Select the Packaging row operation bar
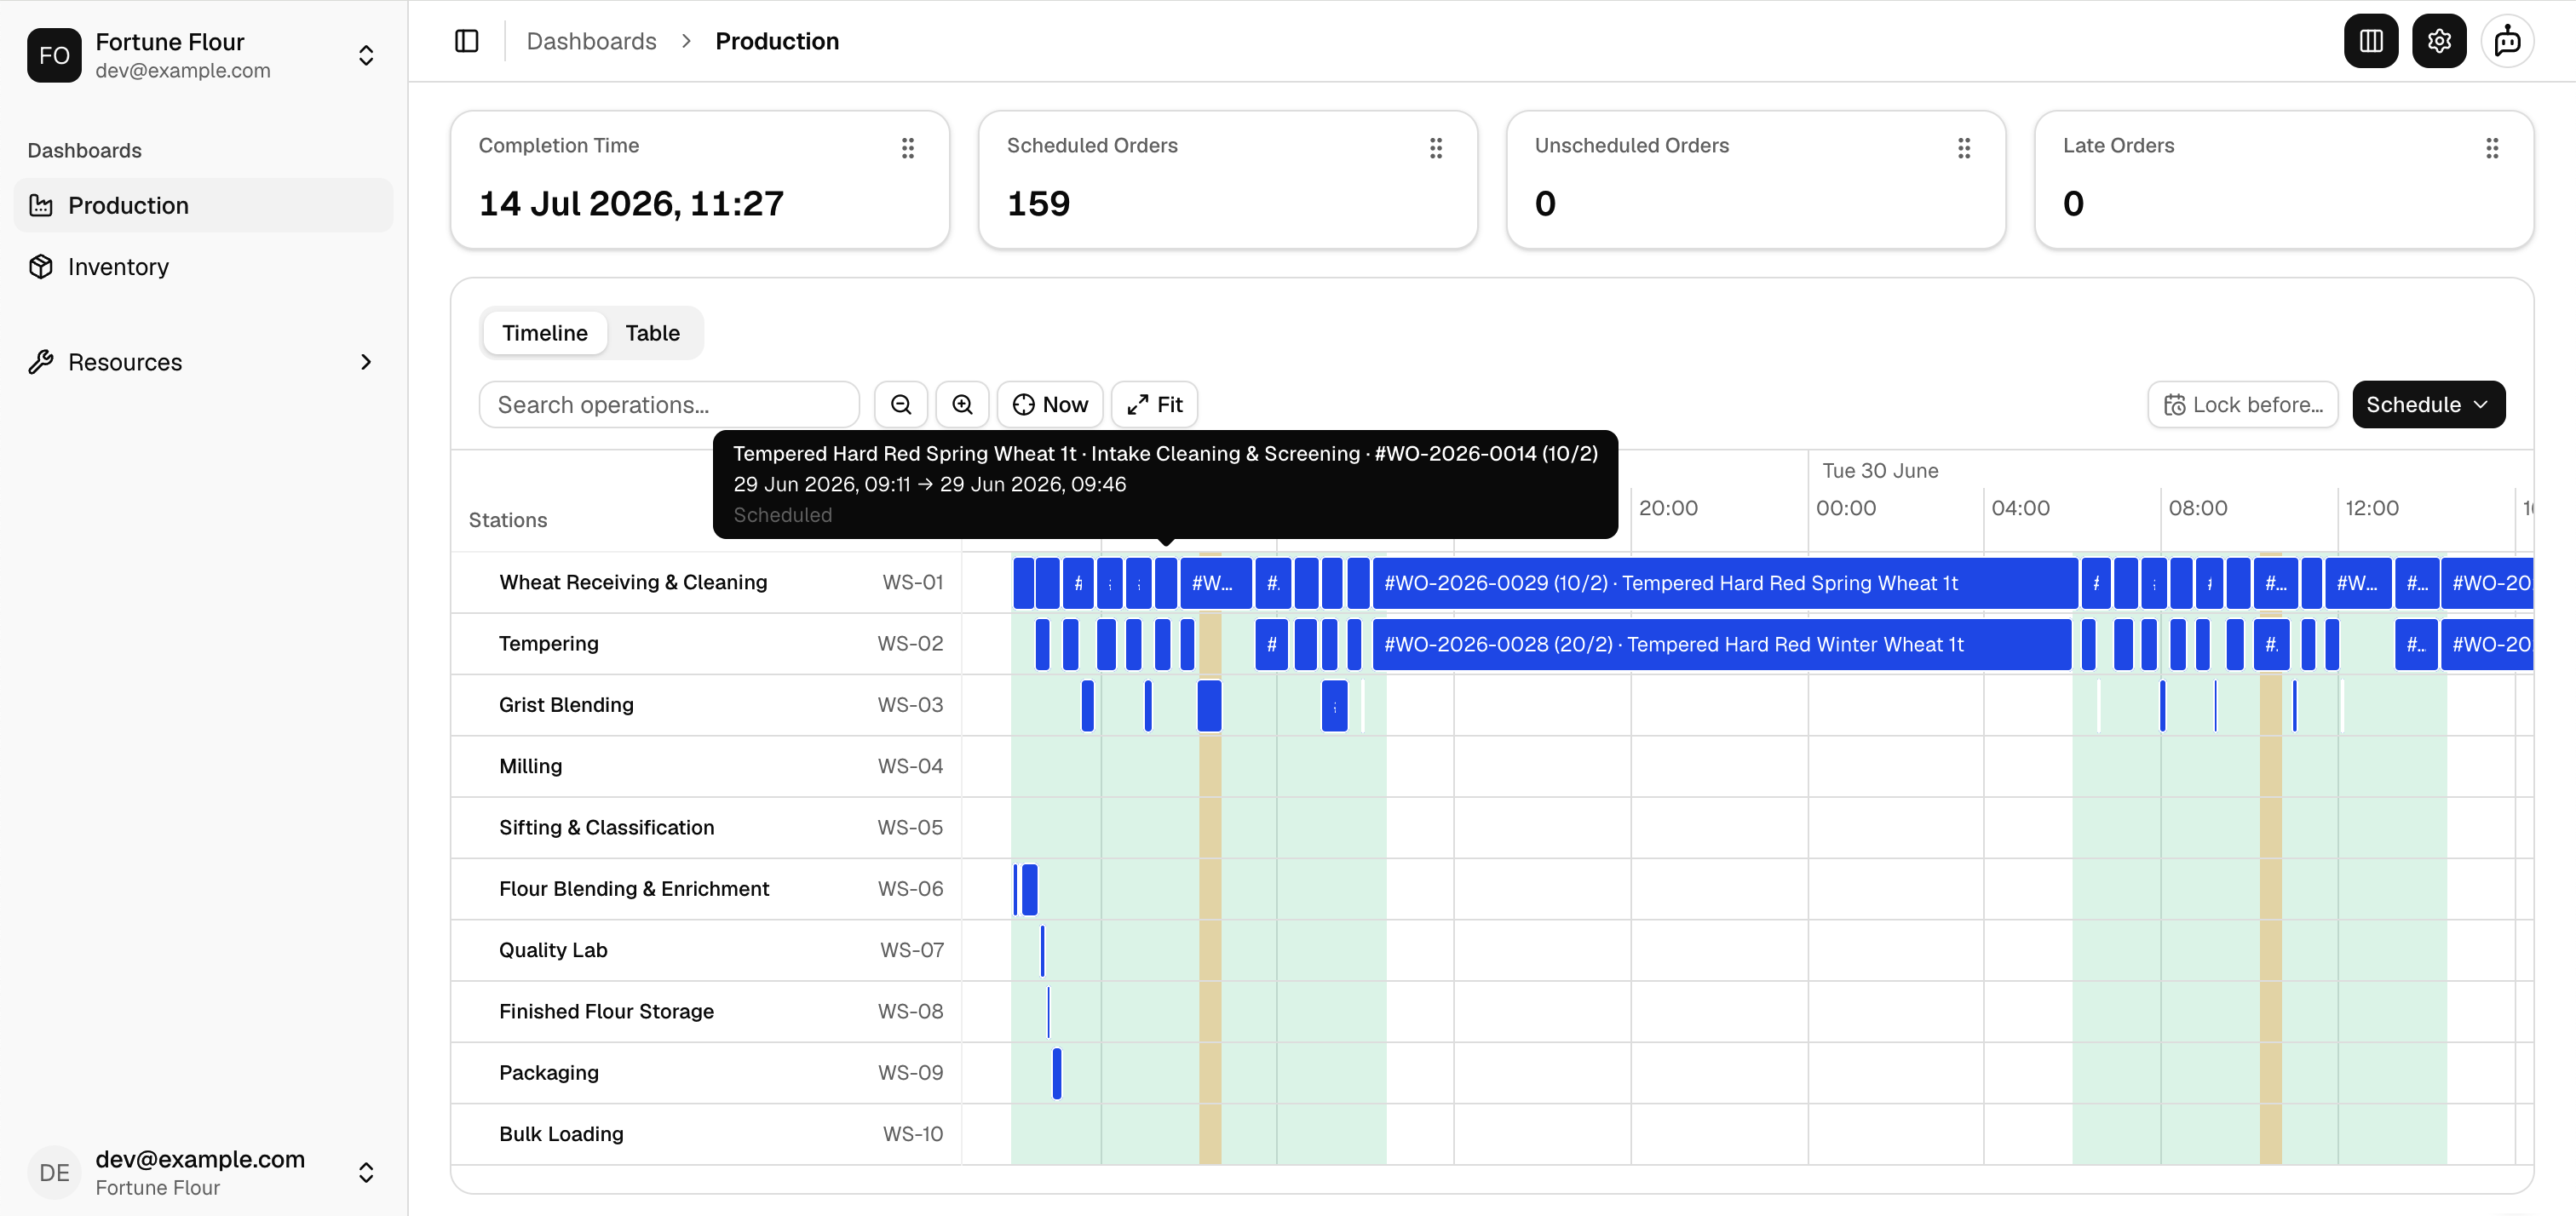This screenshot has width=2576, height=1216. point(1057,1073)
